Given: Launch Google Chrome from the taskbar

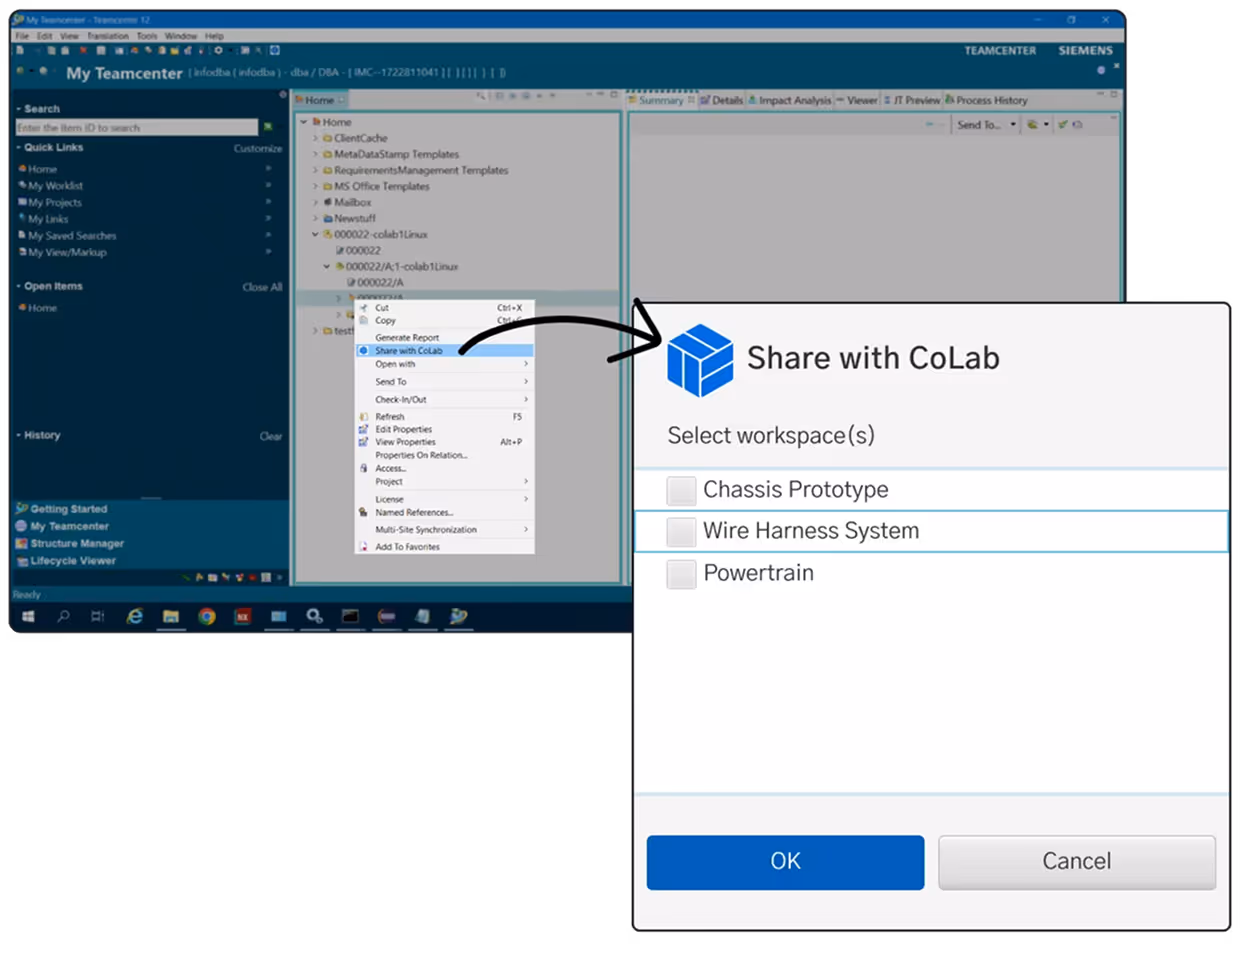Looking at the screenshot, I should pyautogui.click(x=207, y=617).
